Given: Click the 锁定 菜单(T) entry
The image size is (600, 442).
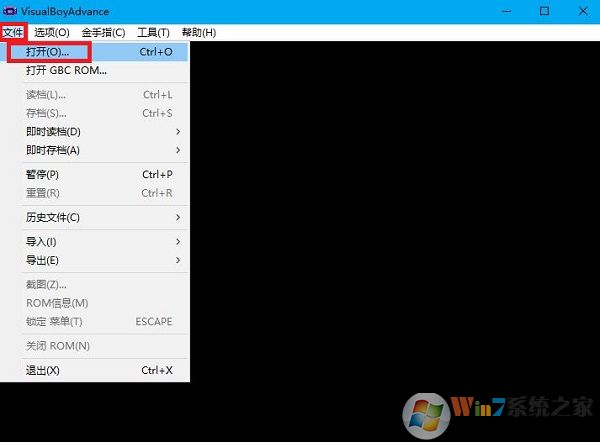Looking at the screenshot, I should pos(94,321).
